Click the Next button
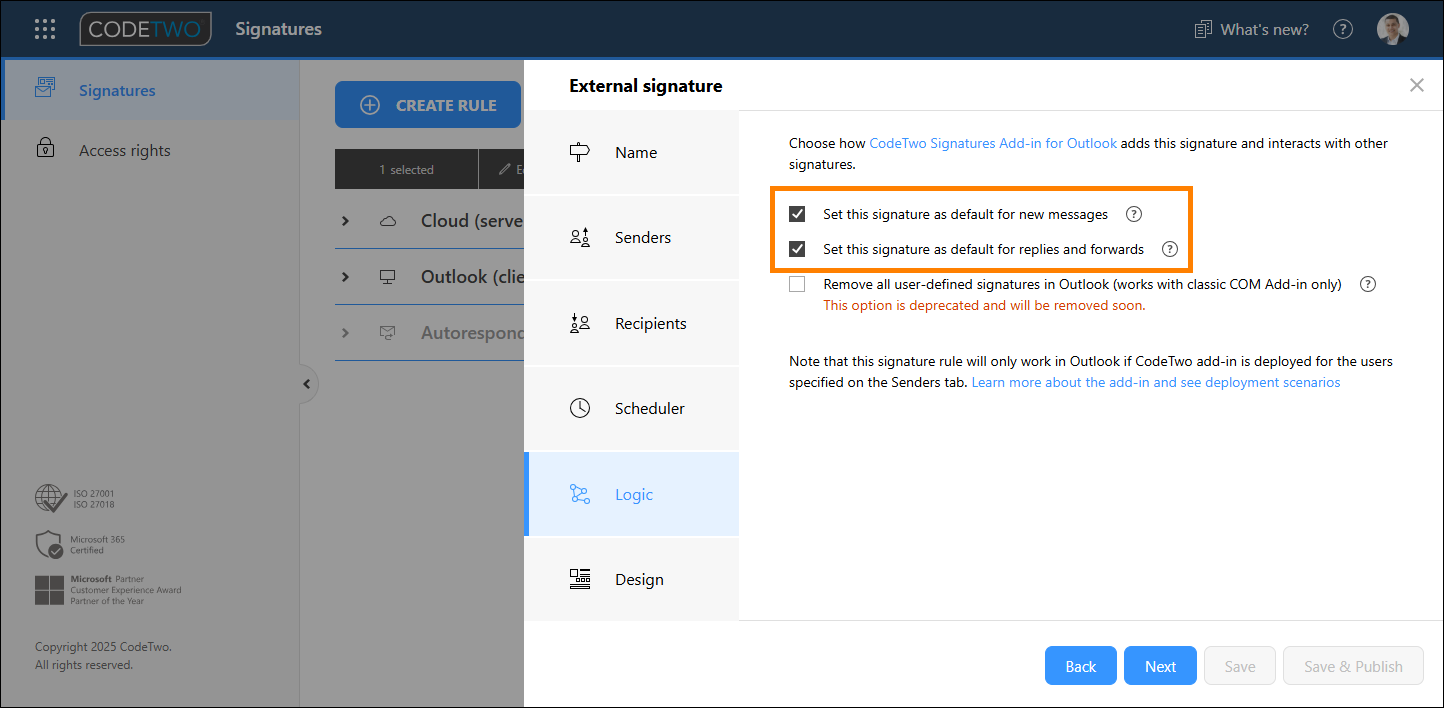 point(1160,666)
